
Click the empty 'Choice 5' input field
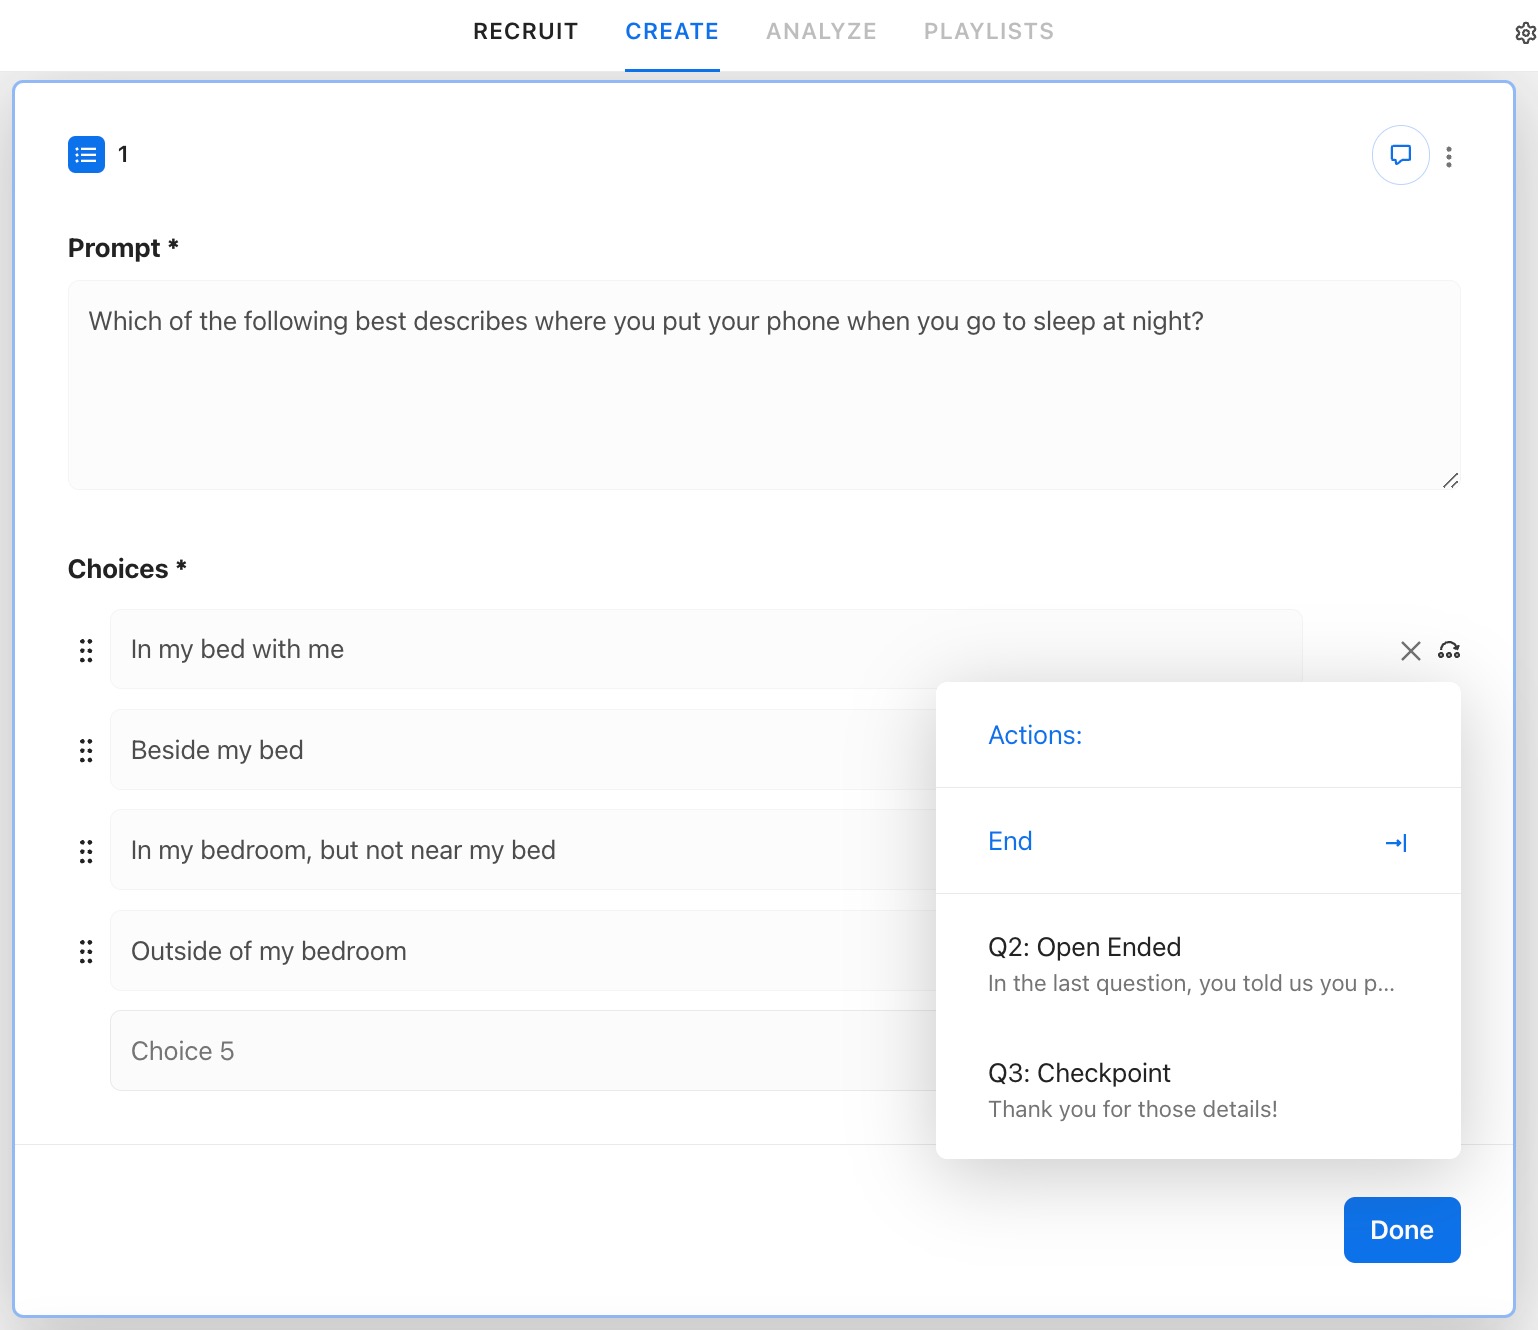(x=523, y=1051)
